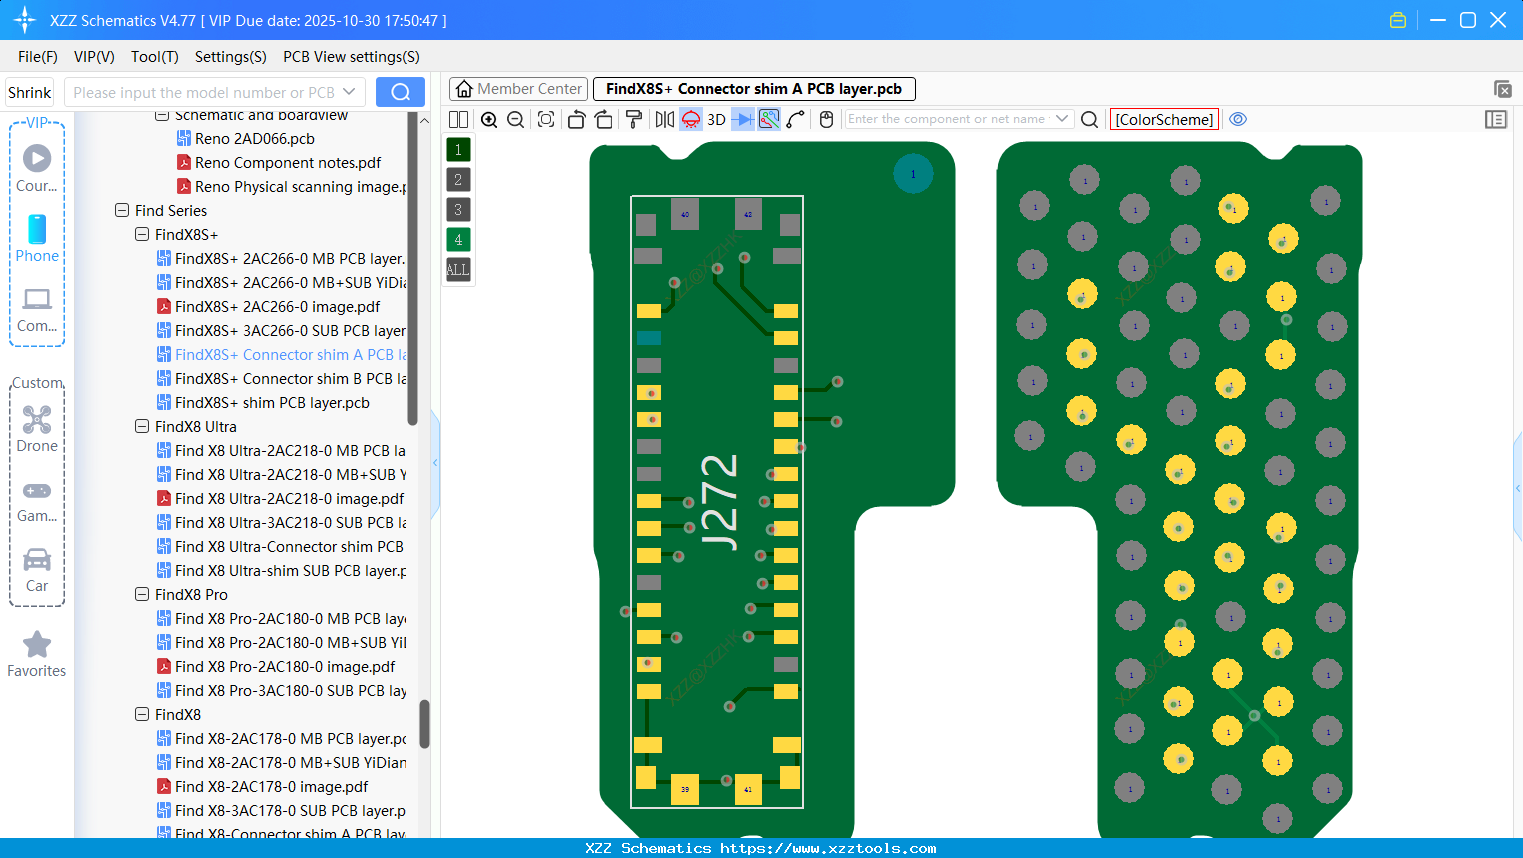Click the Favorites star icon
This screenshot has width=1523, height=858.
[36, 645]
